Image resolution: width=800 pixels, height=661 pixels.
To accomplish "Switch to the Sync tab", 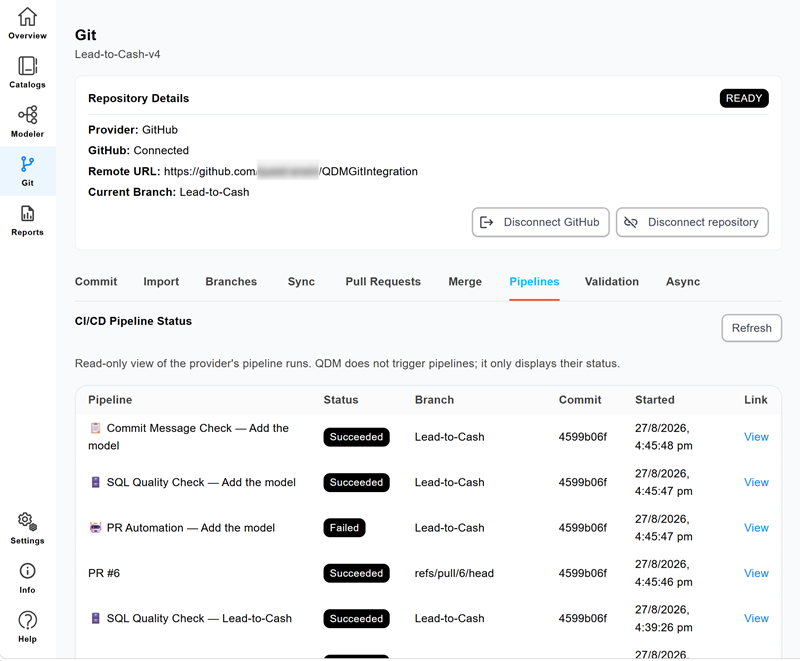I will (301, 282).
